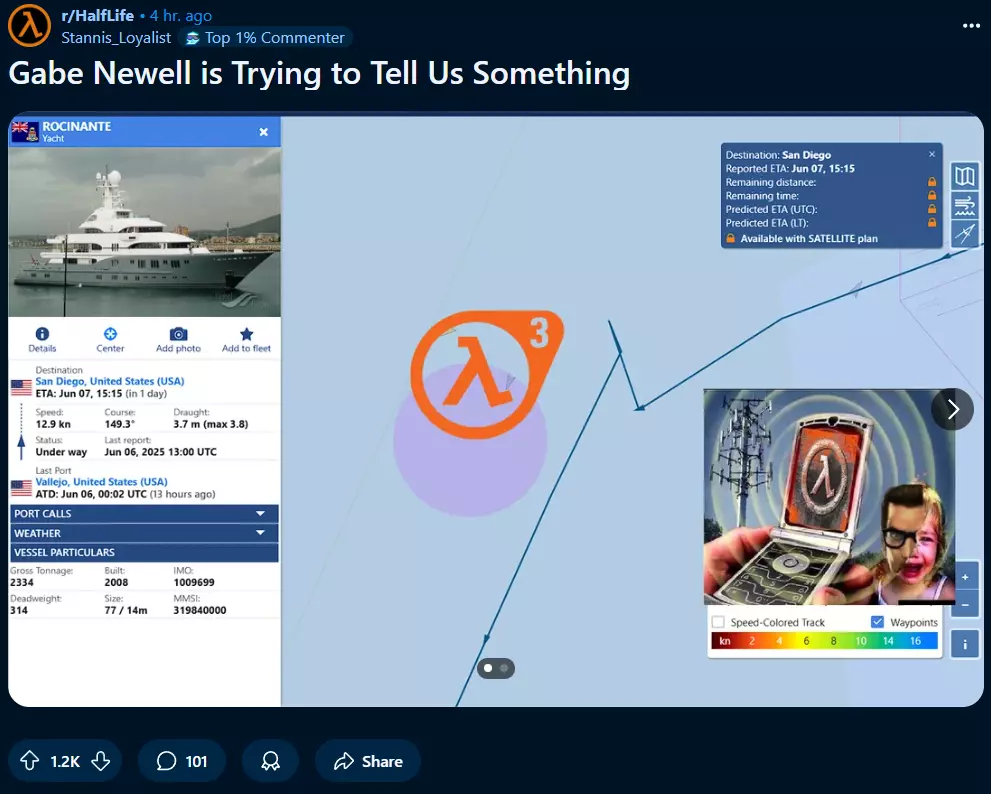Click the ROCINANTE vessel name header
991x794 pixels.
pyautogui.click(x=76, y=126)
